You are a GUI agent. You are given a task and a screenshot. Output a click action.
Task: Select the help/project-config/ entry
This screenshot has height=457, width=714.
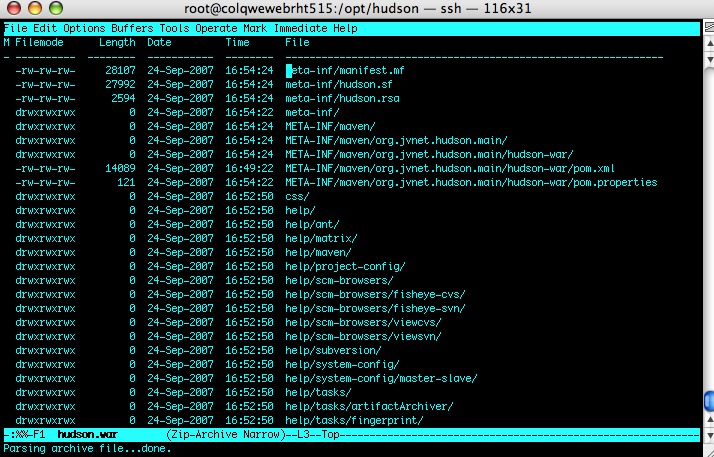(x=345, y=267)
